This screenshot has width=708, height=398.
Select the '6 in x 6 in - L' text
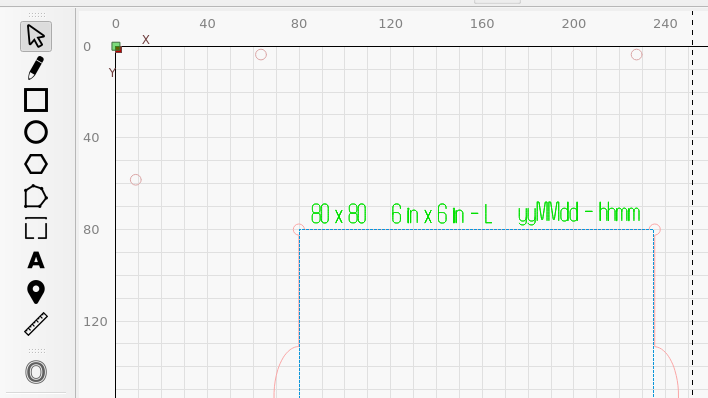tap(441, 214)
